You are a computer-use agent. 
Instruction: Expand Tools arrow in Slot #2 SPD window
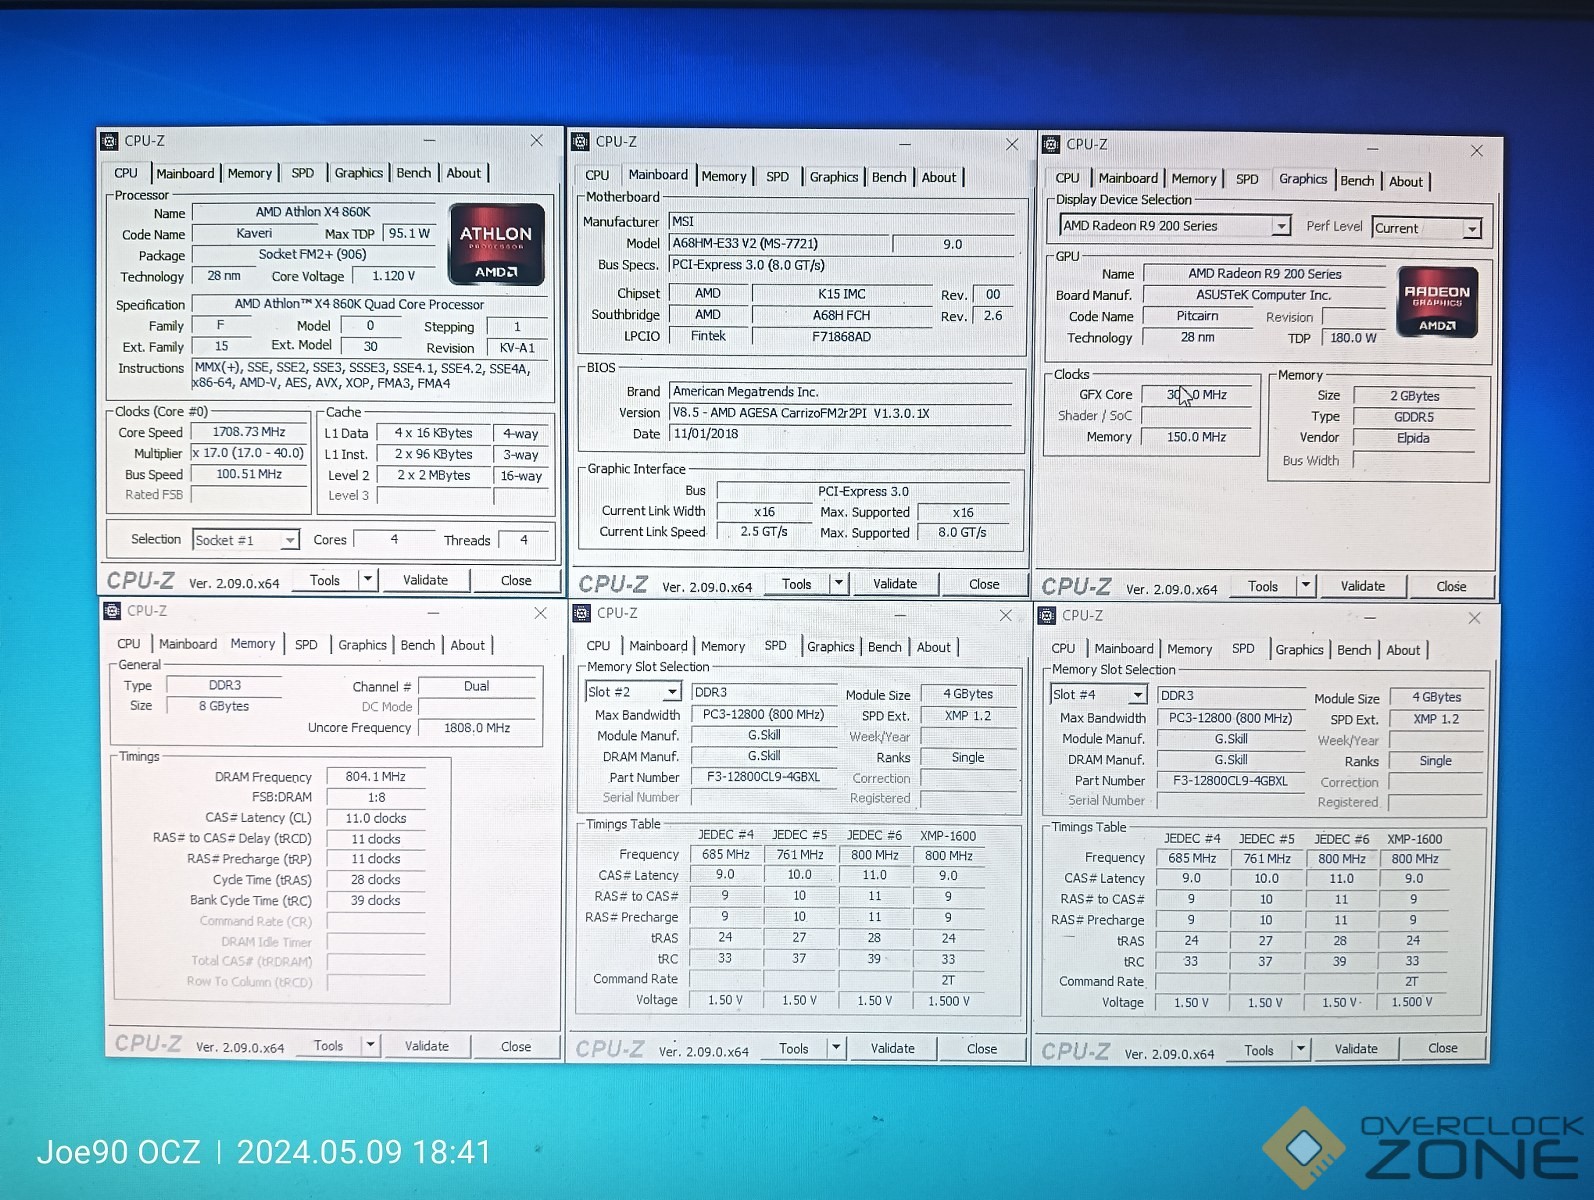(836, 1047)
